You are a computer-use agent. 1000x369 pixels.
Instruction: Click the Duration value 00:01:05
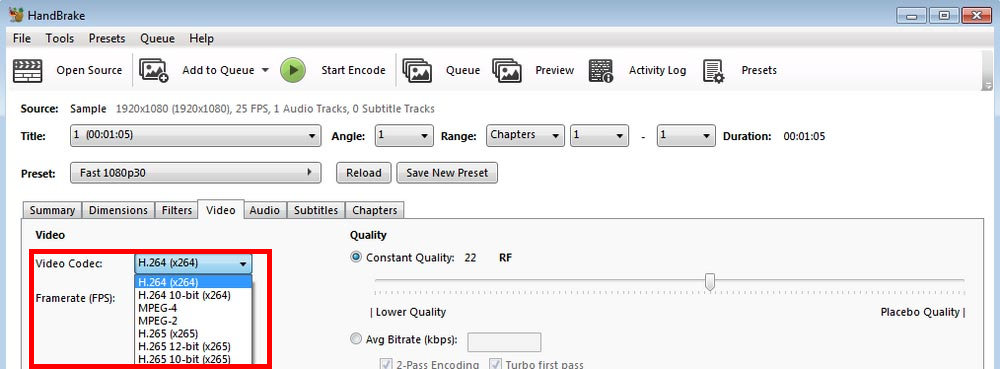click(x=804, y=136)
